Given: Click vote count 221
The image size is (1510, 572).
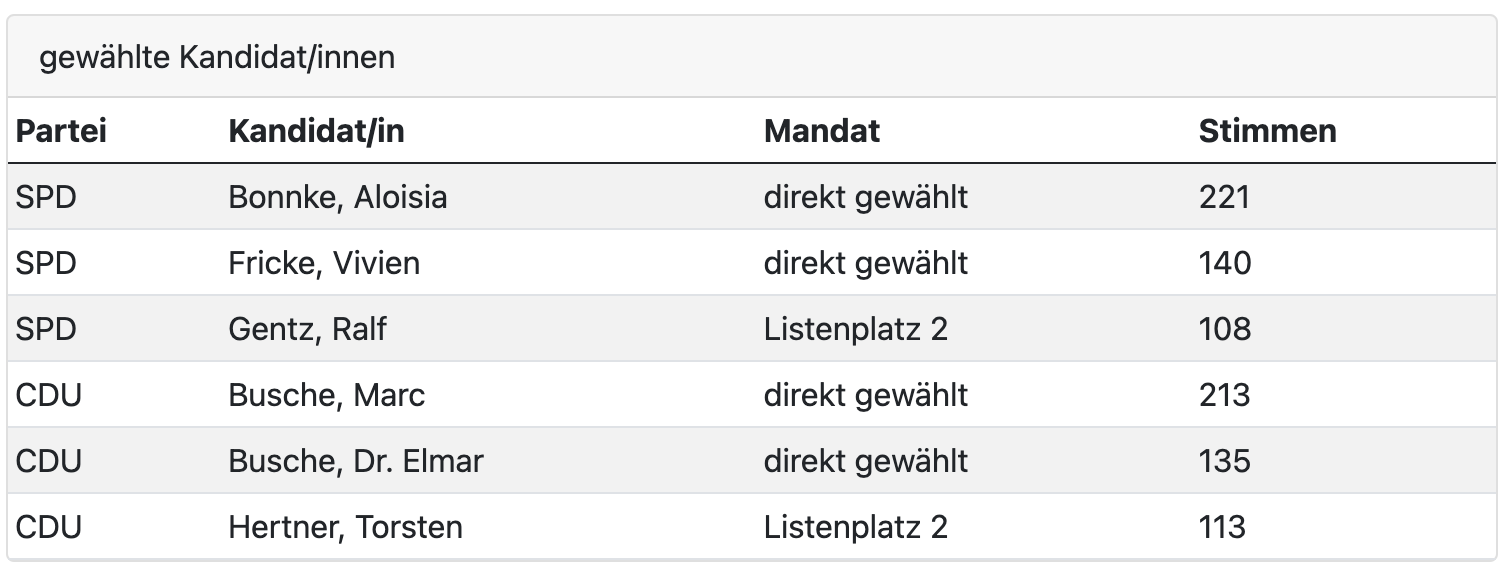Looking at the screenshot, I should coord(1224,197).
